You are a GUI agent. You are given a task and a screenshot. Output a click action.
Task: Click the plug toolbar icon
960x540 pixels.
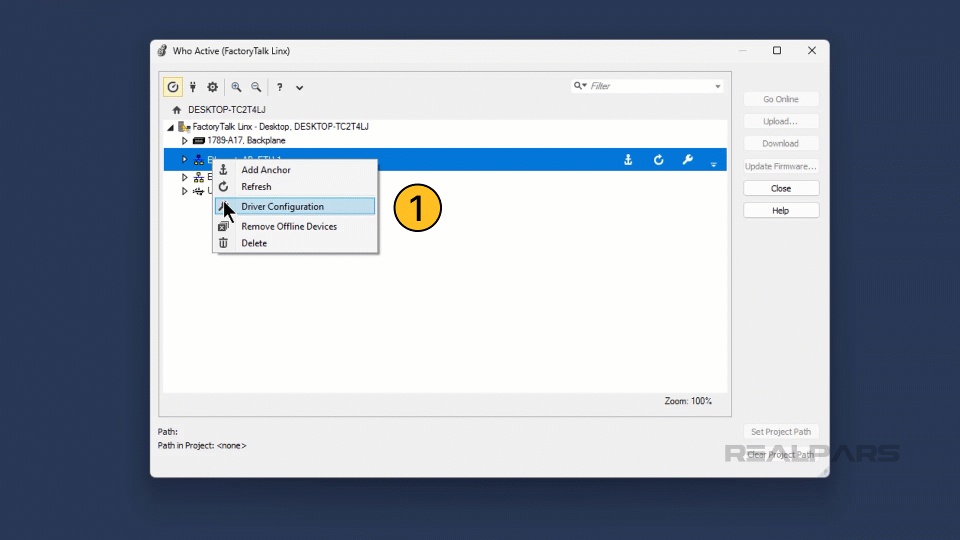pyautogui.click(x=193, y=87)
